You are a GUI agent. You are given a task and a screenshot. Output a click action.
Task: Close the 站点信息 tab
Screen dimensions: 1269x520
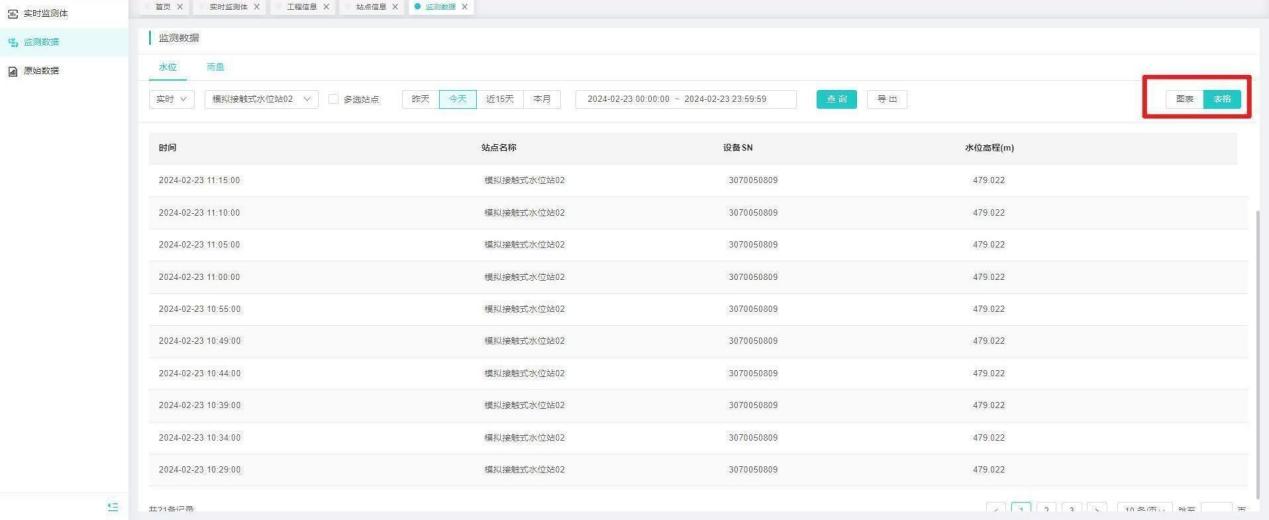(395, 7)
